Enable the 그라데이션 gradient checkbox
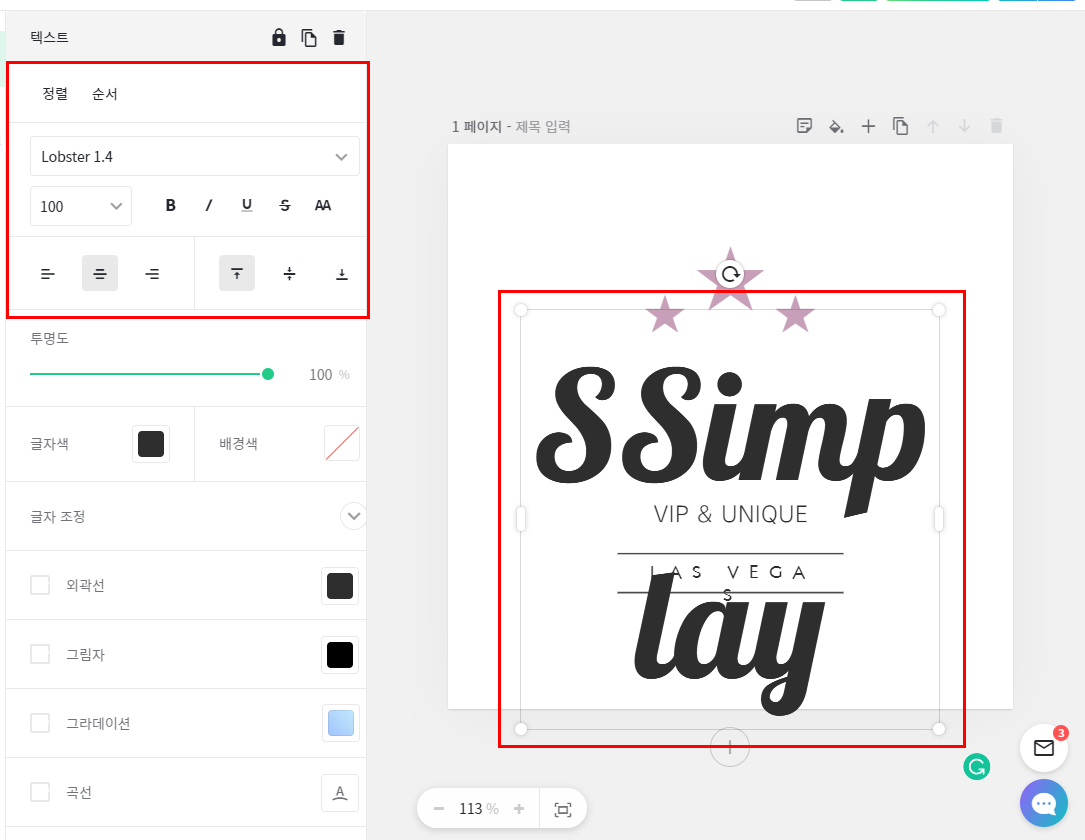This screenshot has height=840, width=1085. [40, 723]
